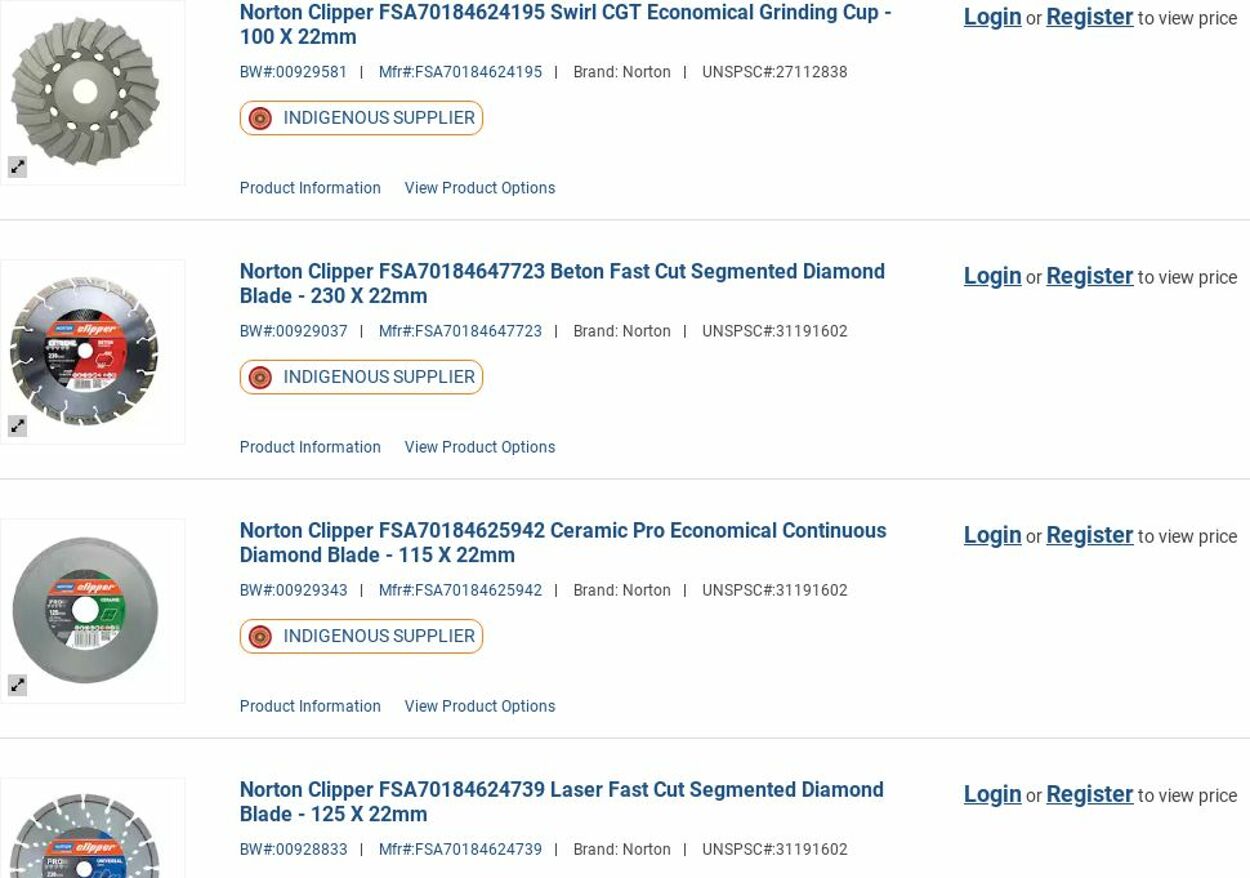1250x878 pixels.
Task: Click expand icon on Swirl CGT Grinding Cup image
Action: (x=18, y=167)
